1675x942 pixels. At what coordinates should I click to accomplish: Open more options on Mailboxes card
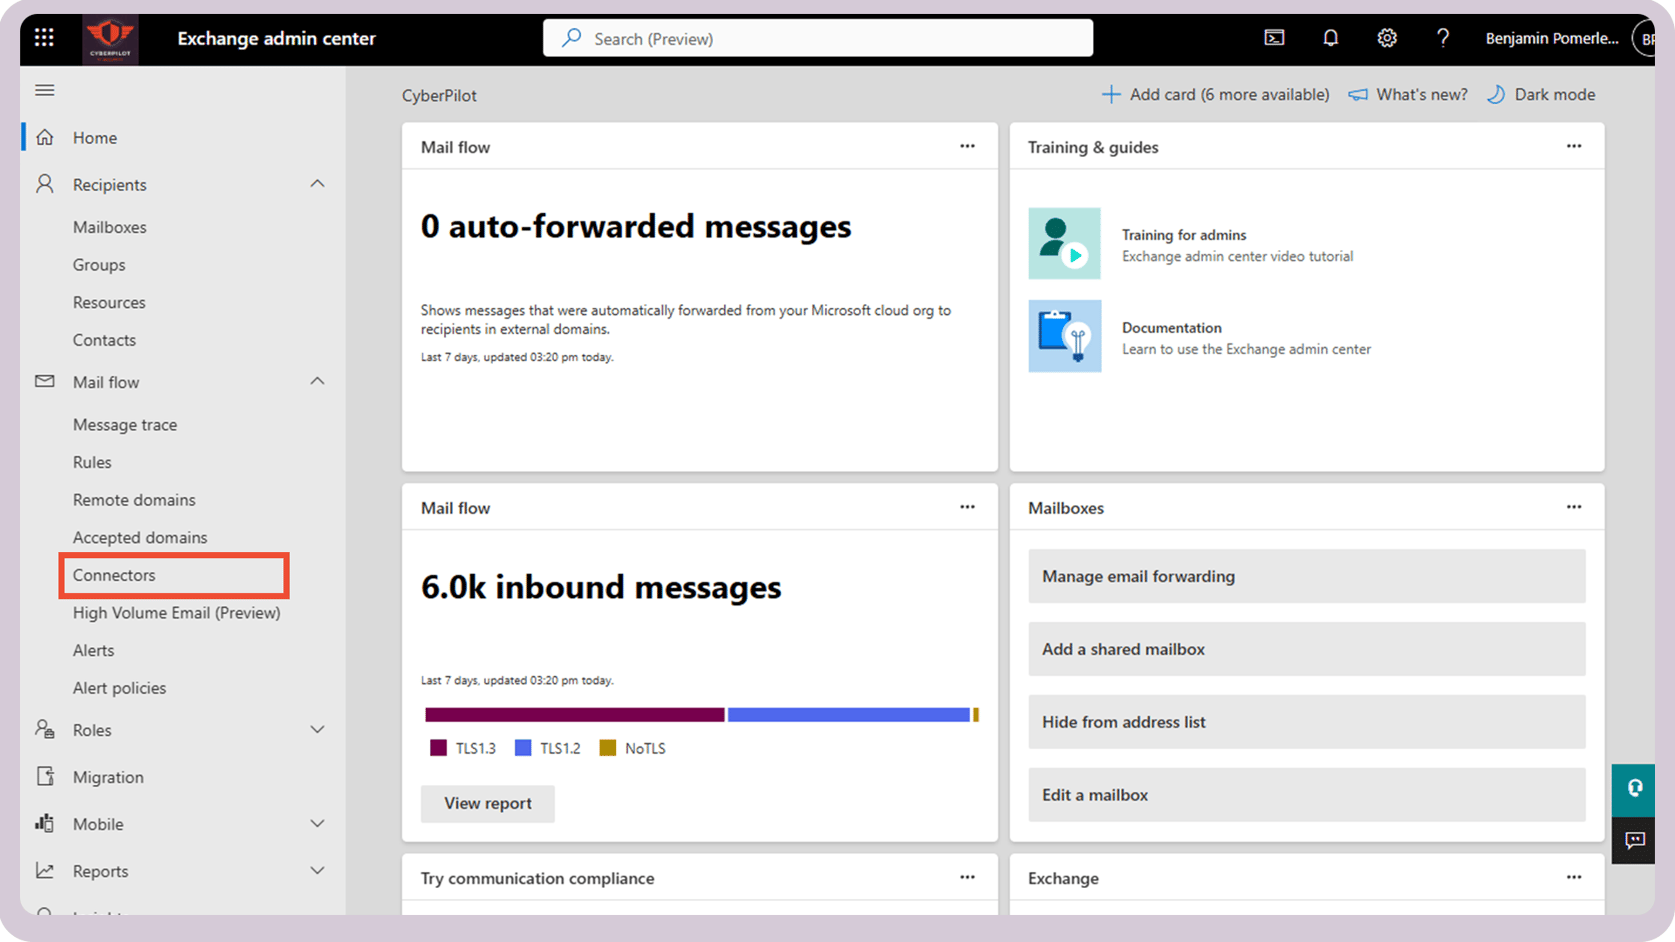[1573, 507]
